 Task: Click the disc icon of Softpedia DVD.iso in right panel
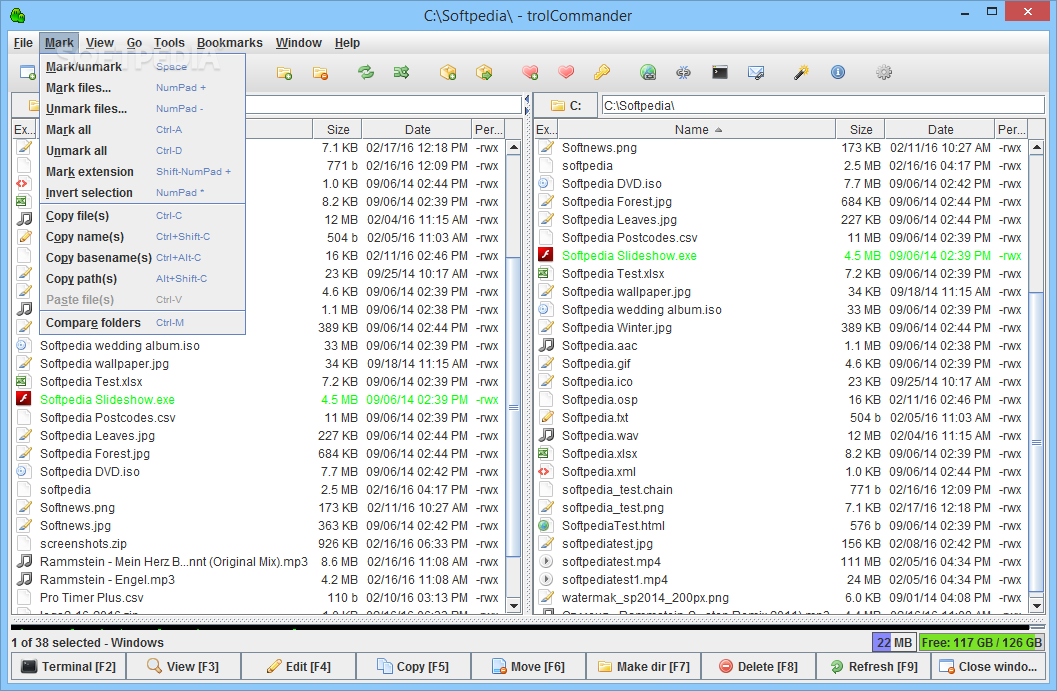pos(545,183)
